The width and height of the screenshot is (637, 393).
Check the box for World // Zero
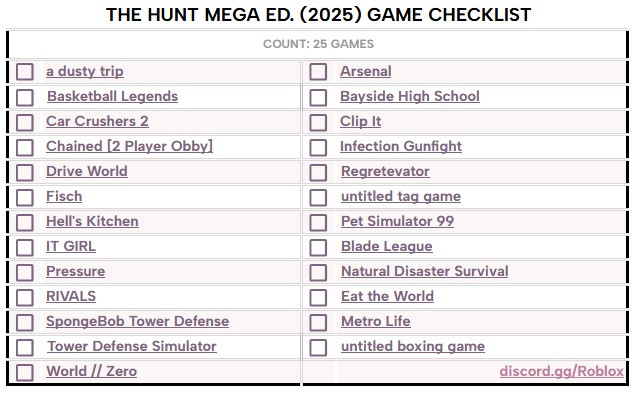coord(25,372)
